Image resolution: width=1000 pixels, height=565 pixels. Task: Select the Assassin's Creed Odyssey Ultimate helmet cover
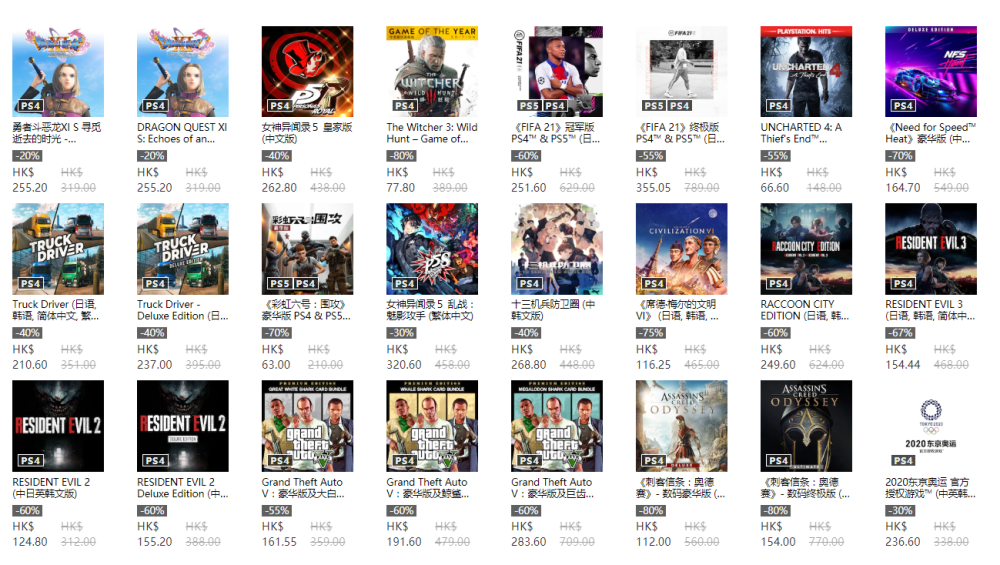806,426
